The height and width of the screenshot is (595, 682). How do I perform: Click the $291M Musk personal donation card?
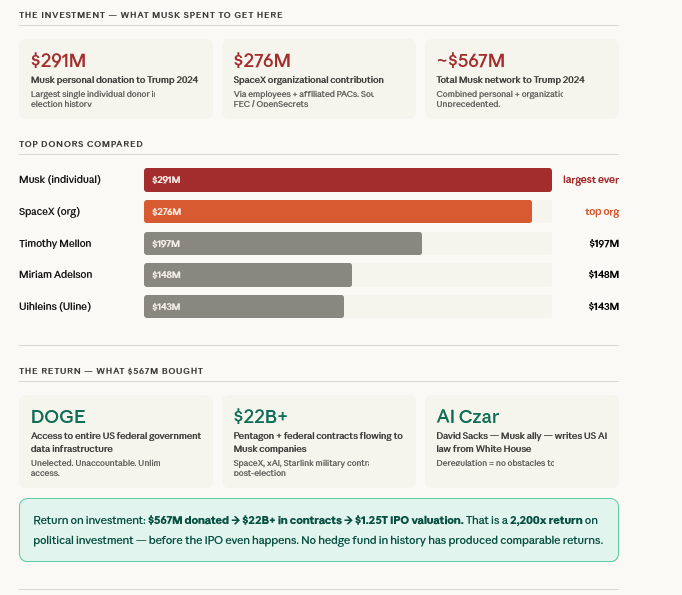116,79
